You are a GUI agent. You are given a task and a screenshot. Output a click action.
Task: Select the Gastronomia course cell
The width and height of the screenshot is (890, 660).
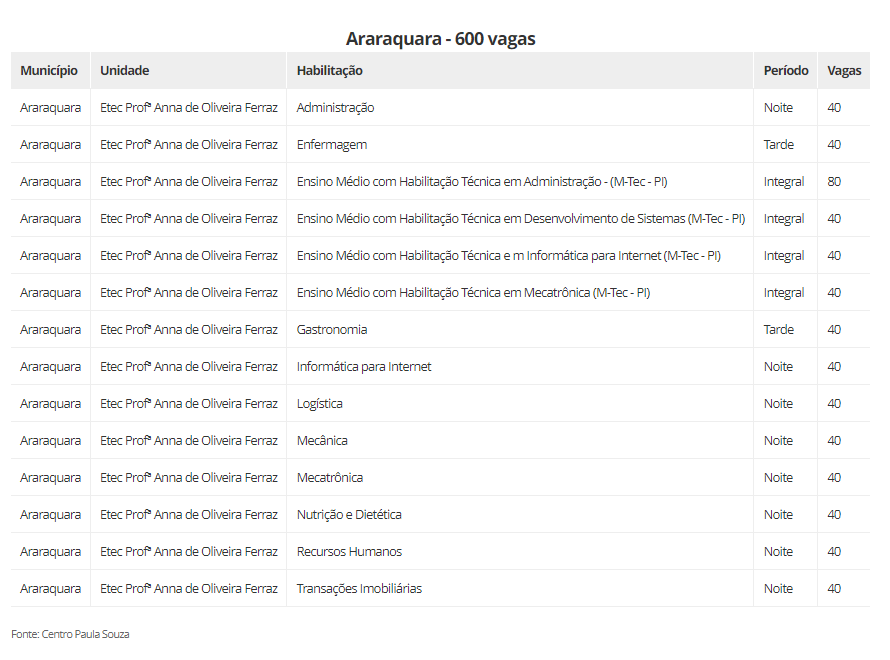(x=332, y=330)
